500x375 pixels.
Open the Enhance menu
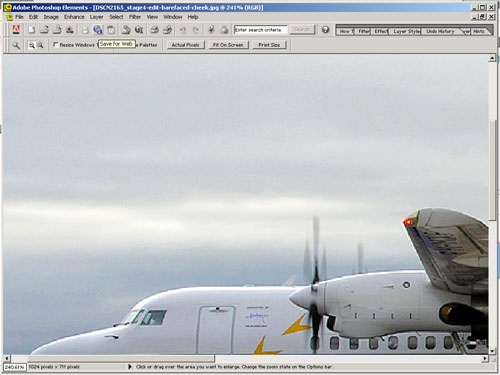[x=74, y=17]
